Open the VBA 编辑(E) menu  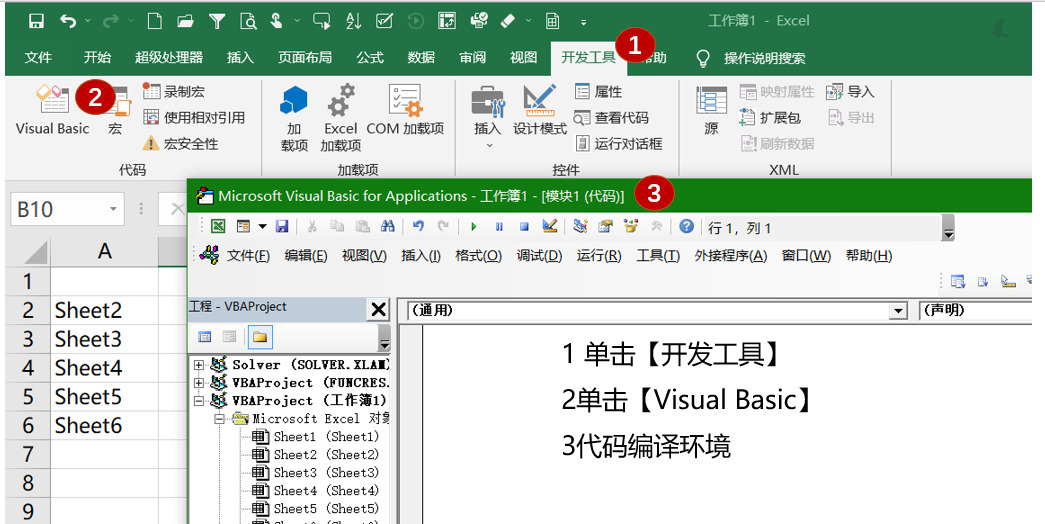(306, 256)
